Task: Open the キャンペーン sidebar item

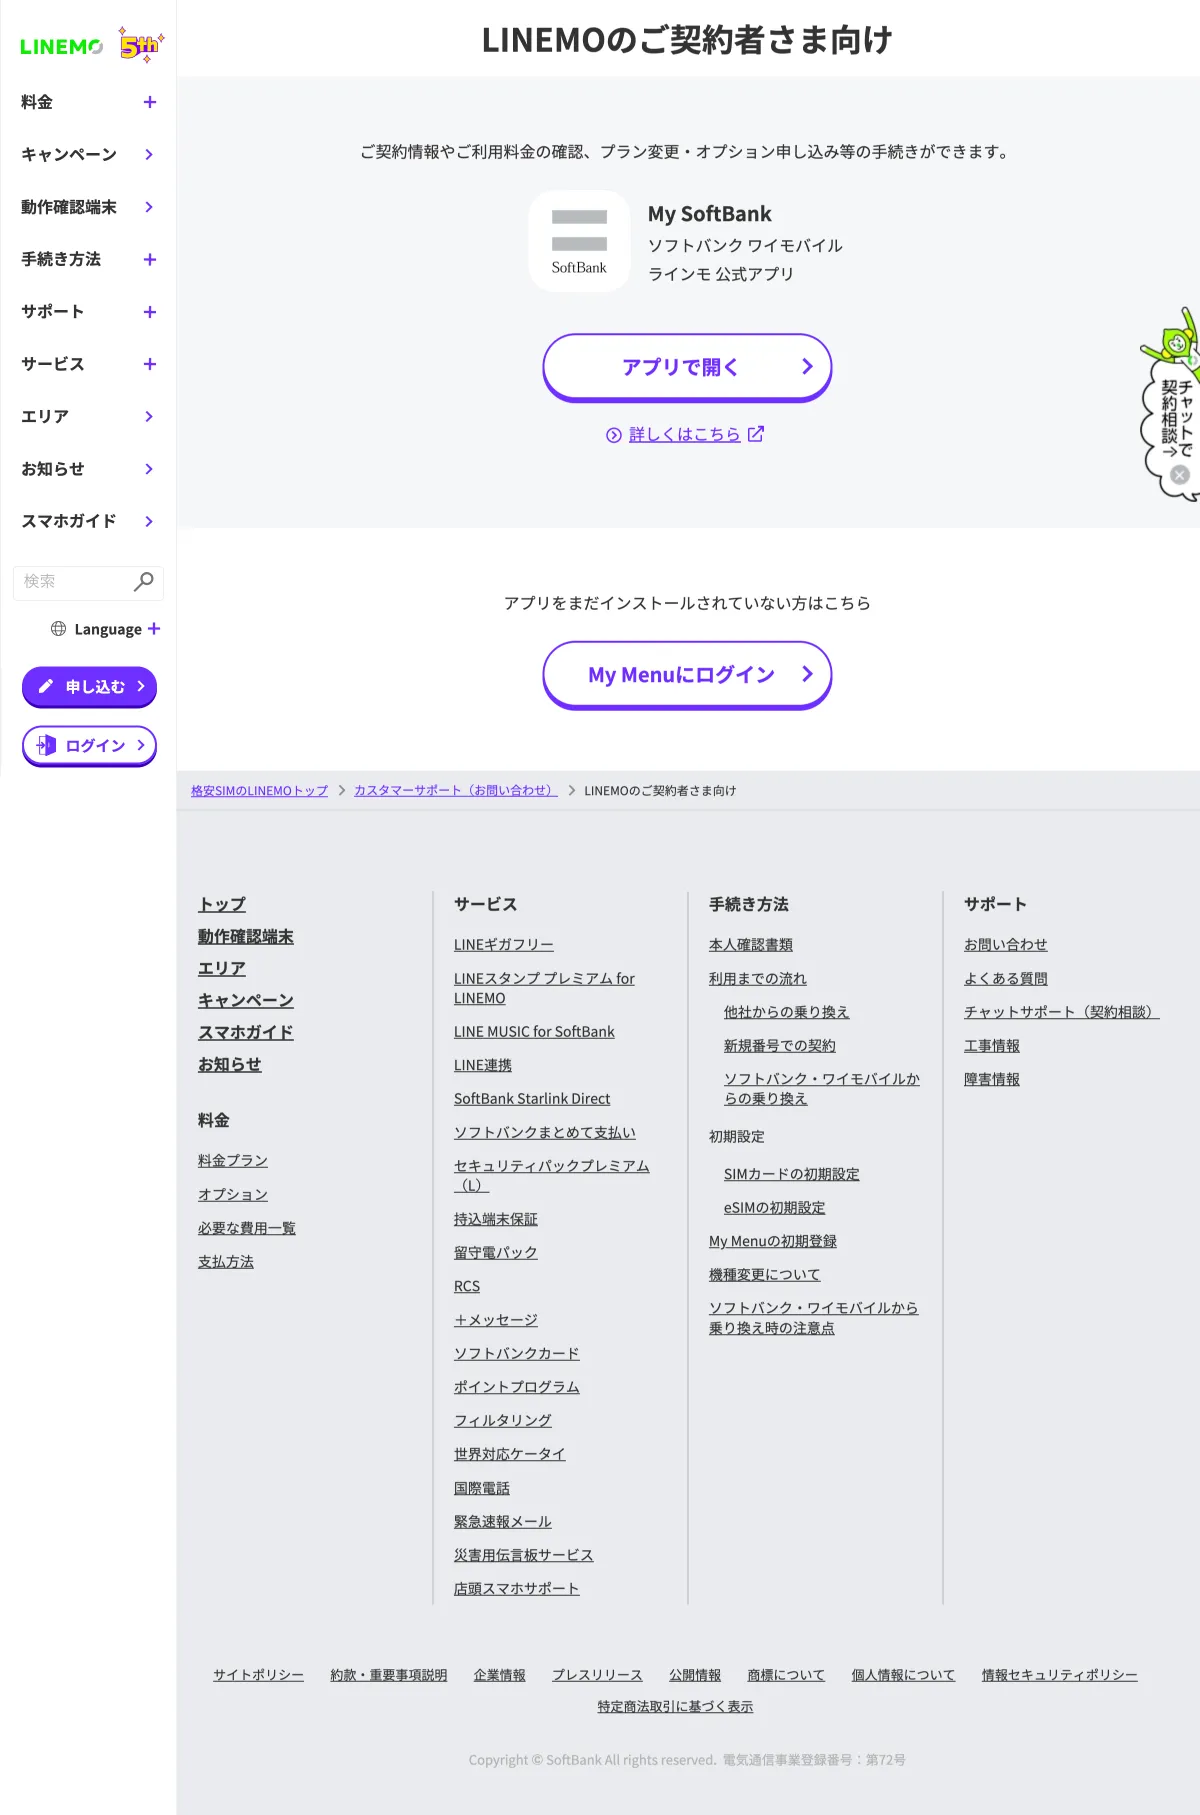Action: tap(88, 154)
